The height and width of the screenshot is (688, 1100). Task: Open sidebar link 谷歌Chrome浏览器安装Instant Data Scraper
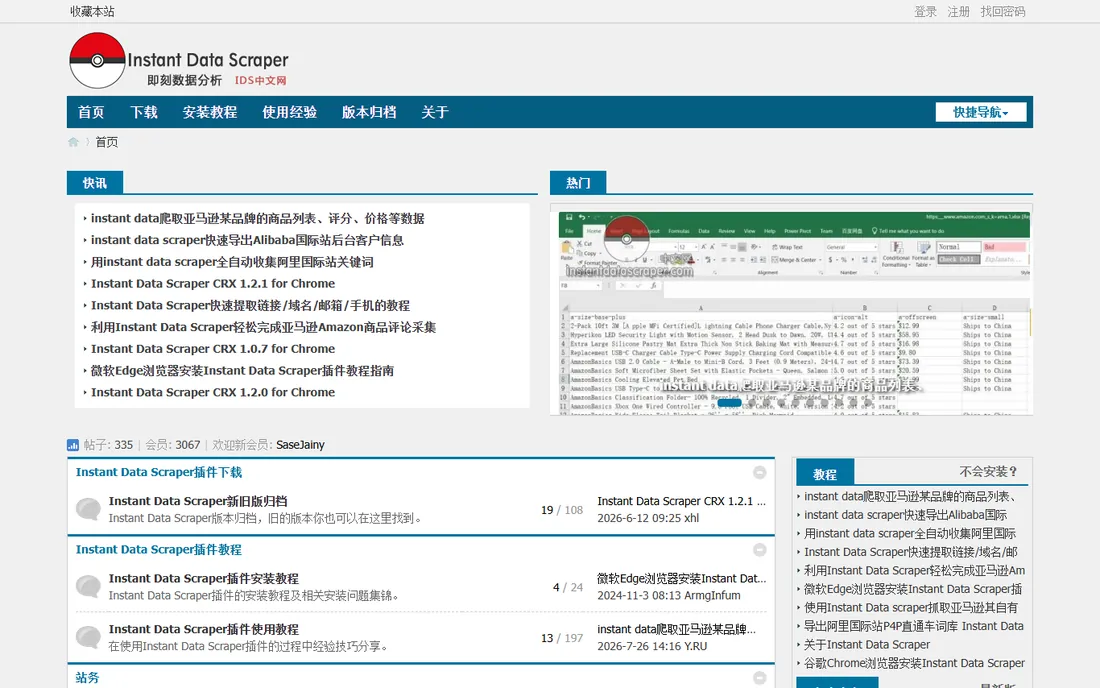[914, 663]
